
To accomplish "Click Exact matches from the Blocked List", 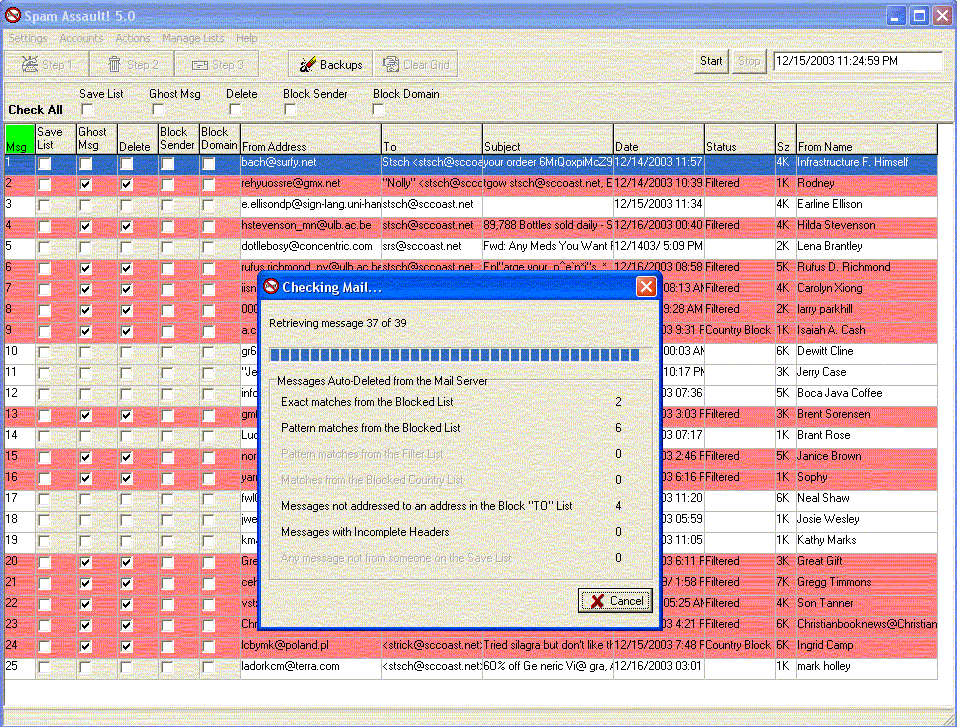I will pyautogui.click(x=367, y=402).
